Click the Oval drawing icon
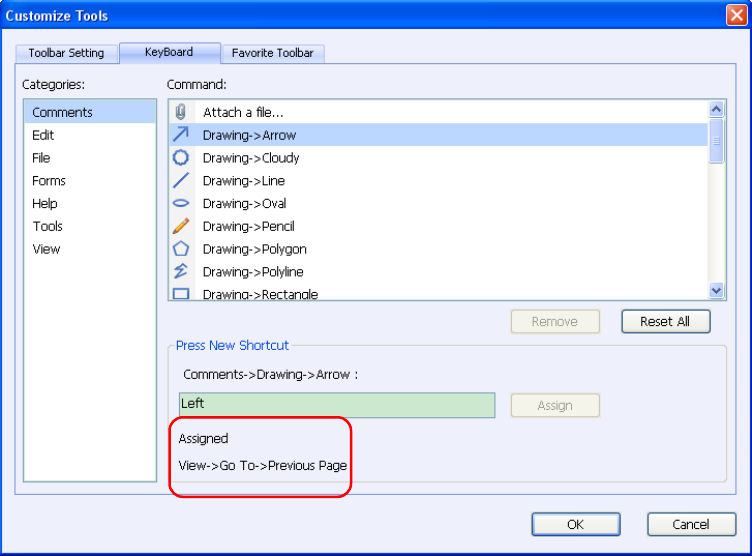 [x=180, y=203]
